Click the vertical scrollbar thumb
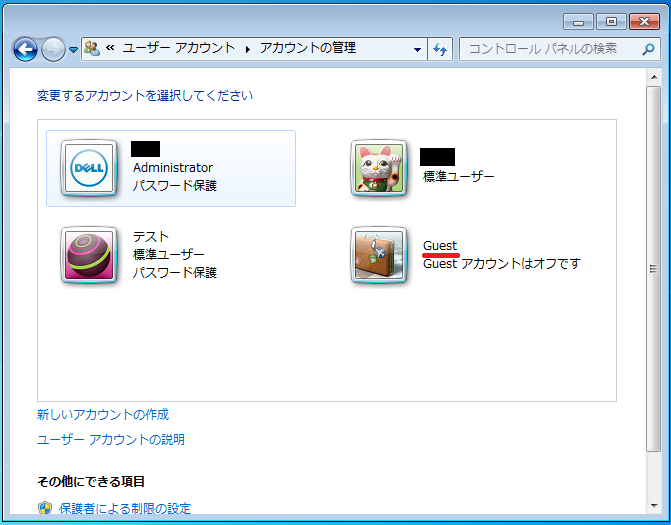Viewport: 671px width, 525px height. (653, 269)
